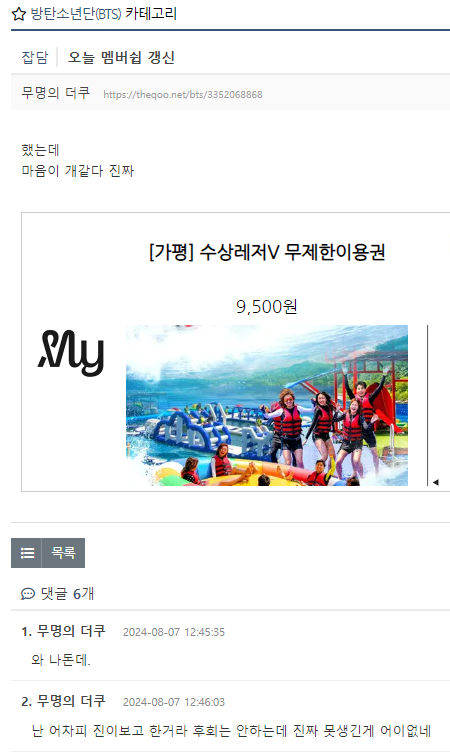
Task: Click the post author 무명의 더쿠
Action: (x=55, y=92)
